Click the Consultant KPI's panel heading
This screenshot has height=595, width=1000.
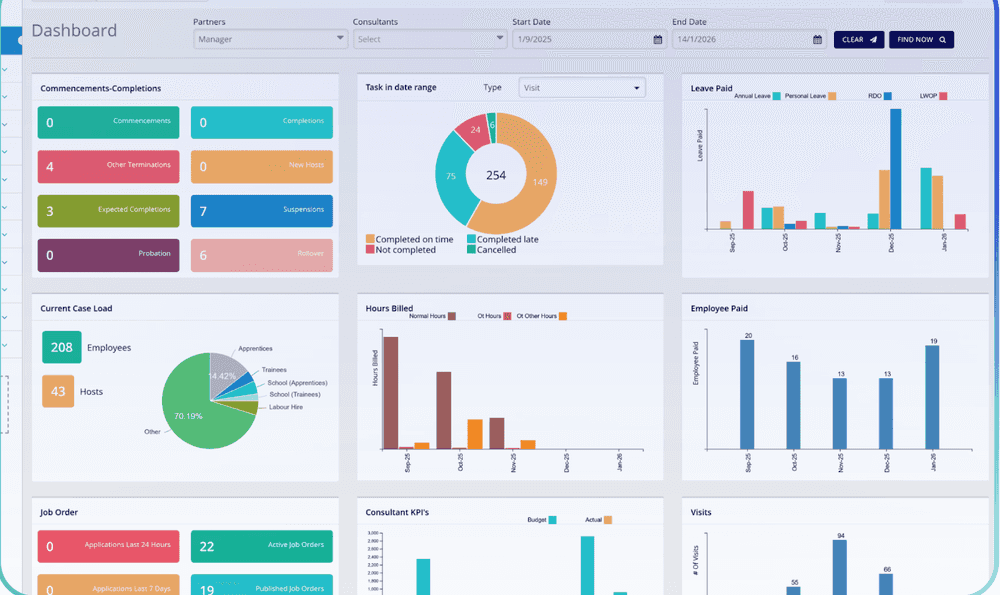pyautogui.click(x=397, y=512)
